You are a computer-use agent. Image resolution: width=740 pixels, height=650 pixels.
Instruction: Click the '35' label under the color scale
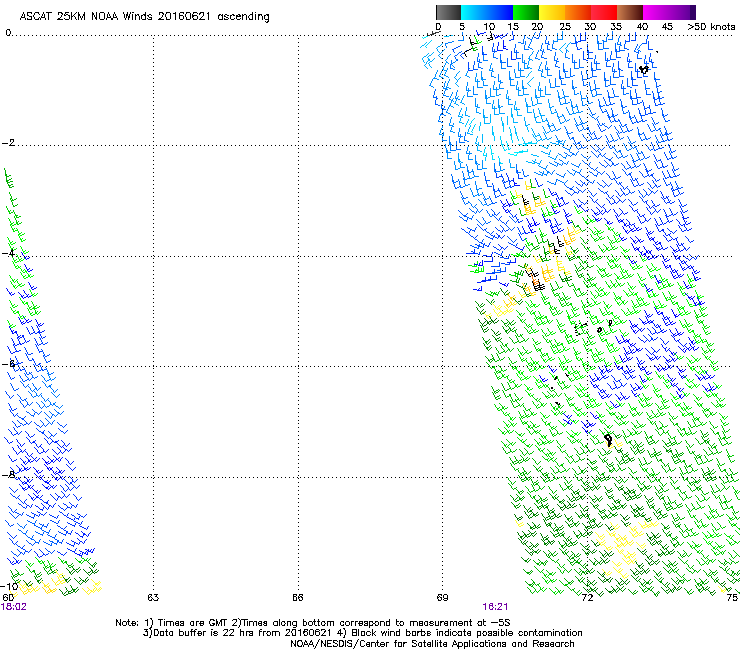(616, 27)
